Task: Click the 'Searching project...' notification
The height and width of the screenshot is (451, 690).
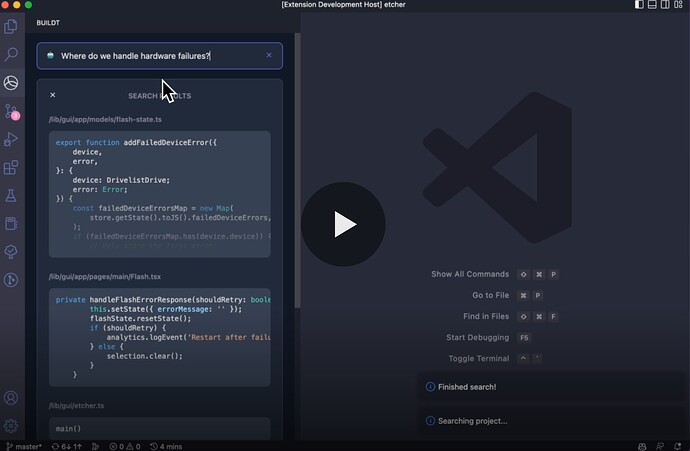Action: click(x=551, y=421)
